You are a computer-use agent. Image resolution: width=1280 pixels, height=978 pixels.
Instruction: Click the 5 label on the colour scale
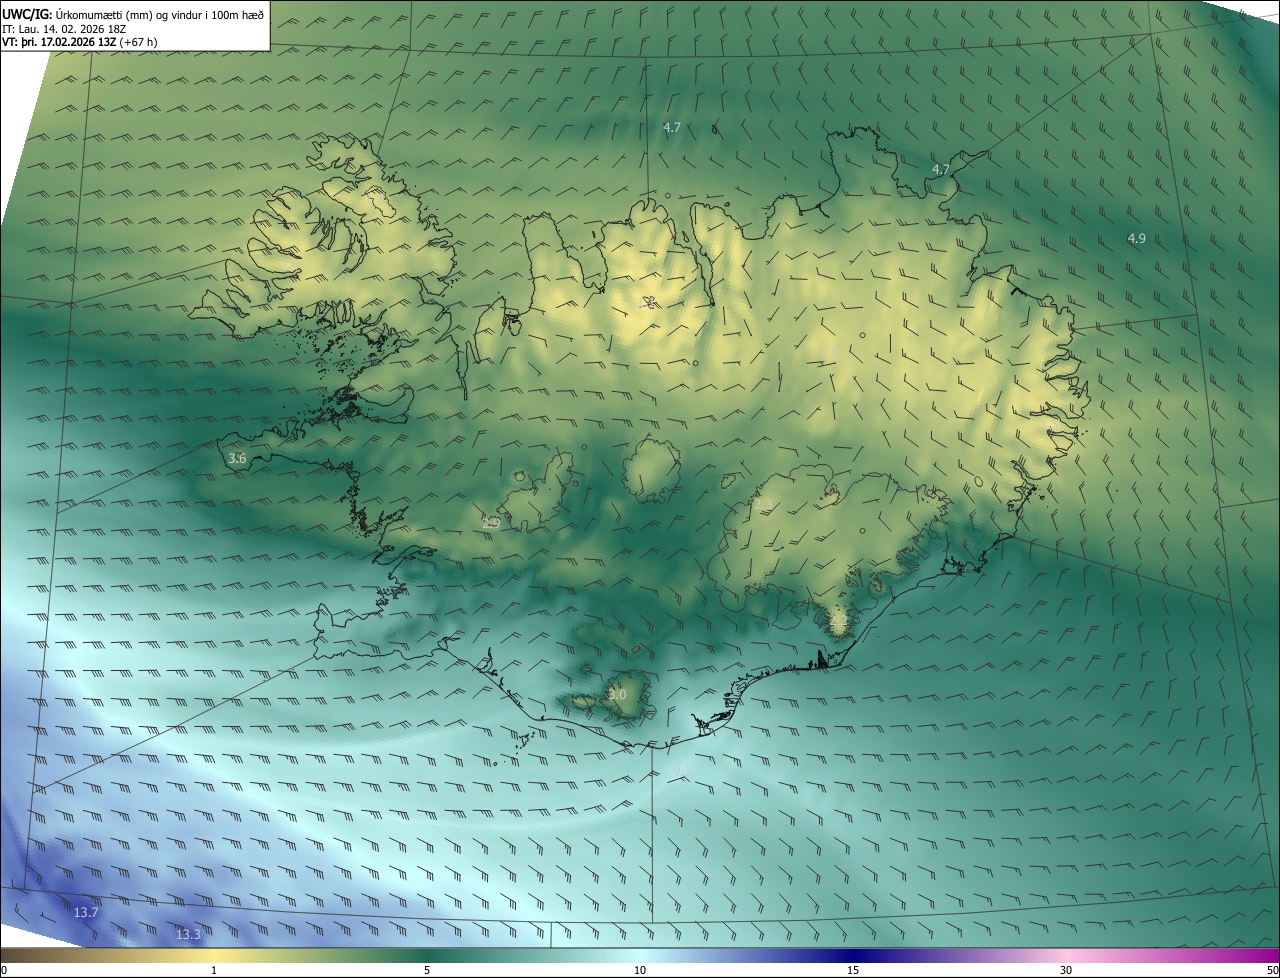tap(427, 970)
